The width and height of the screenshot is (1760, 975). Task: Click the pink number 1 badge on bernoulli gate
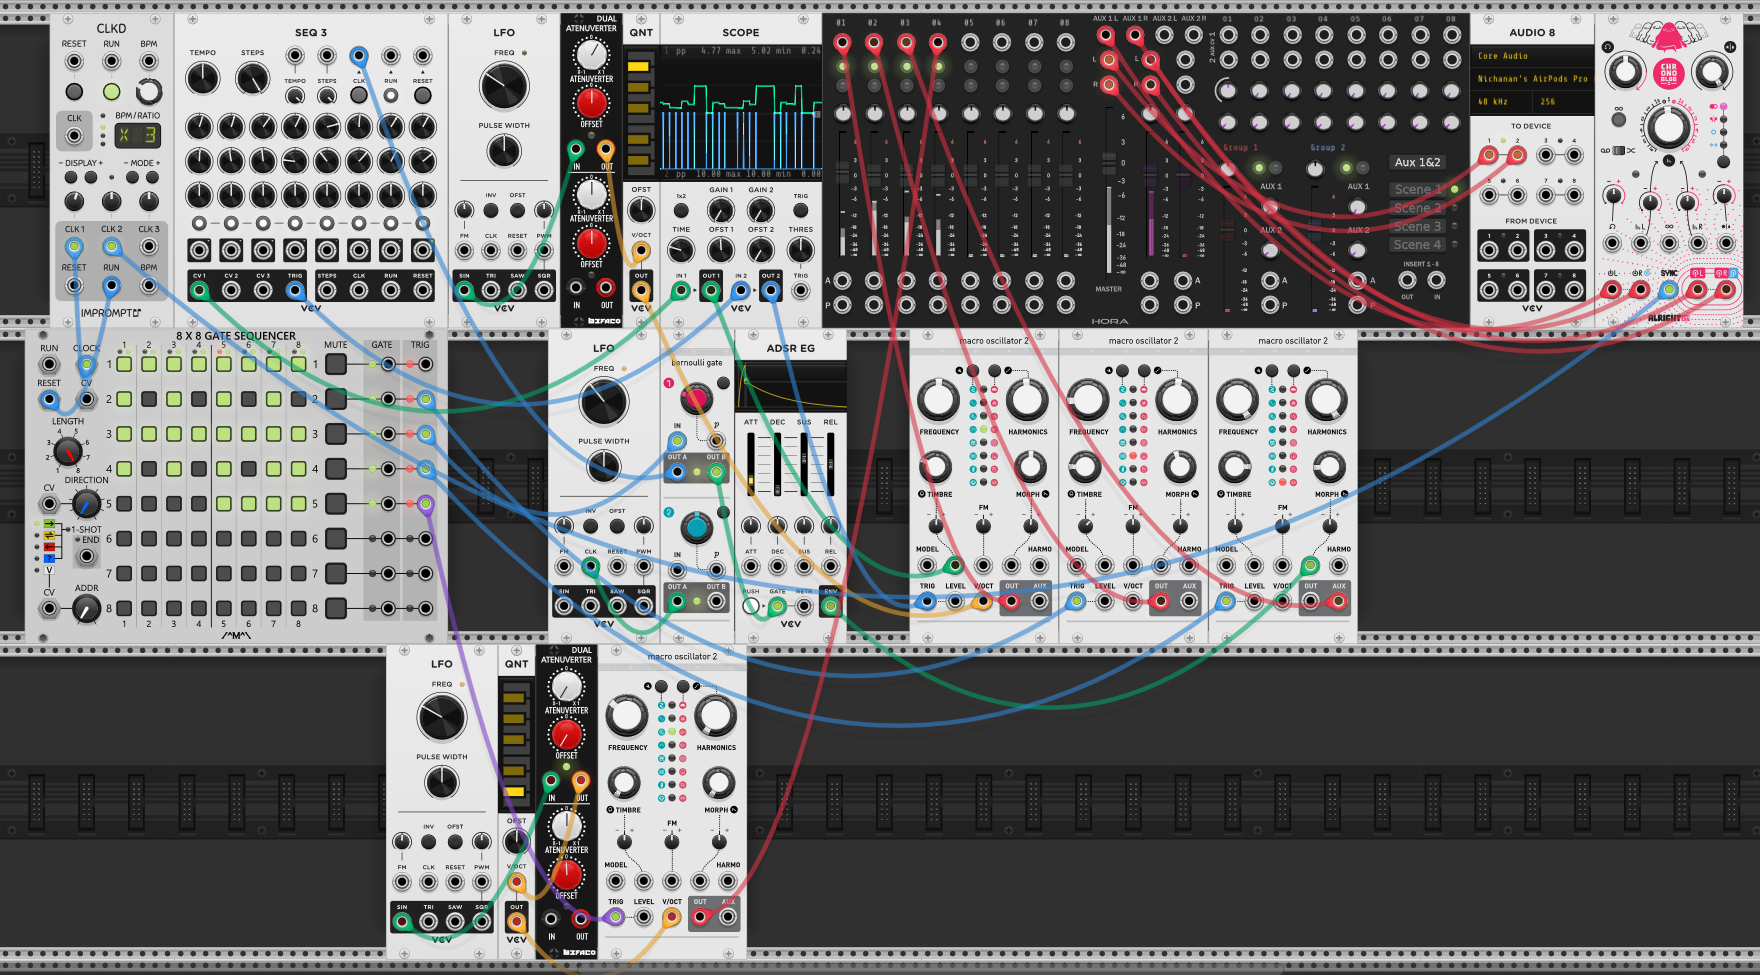point(669,383)
